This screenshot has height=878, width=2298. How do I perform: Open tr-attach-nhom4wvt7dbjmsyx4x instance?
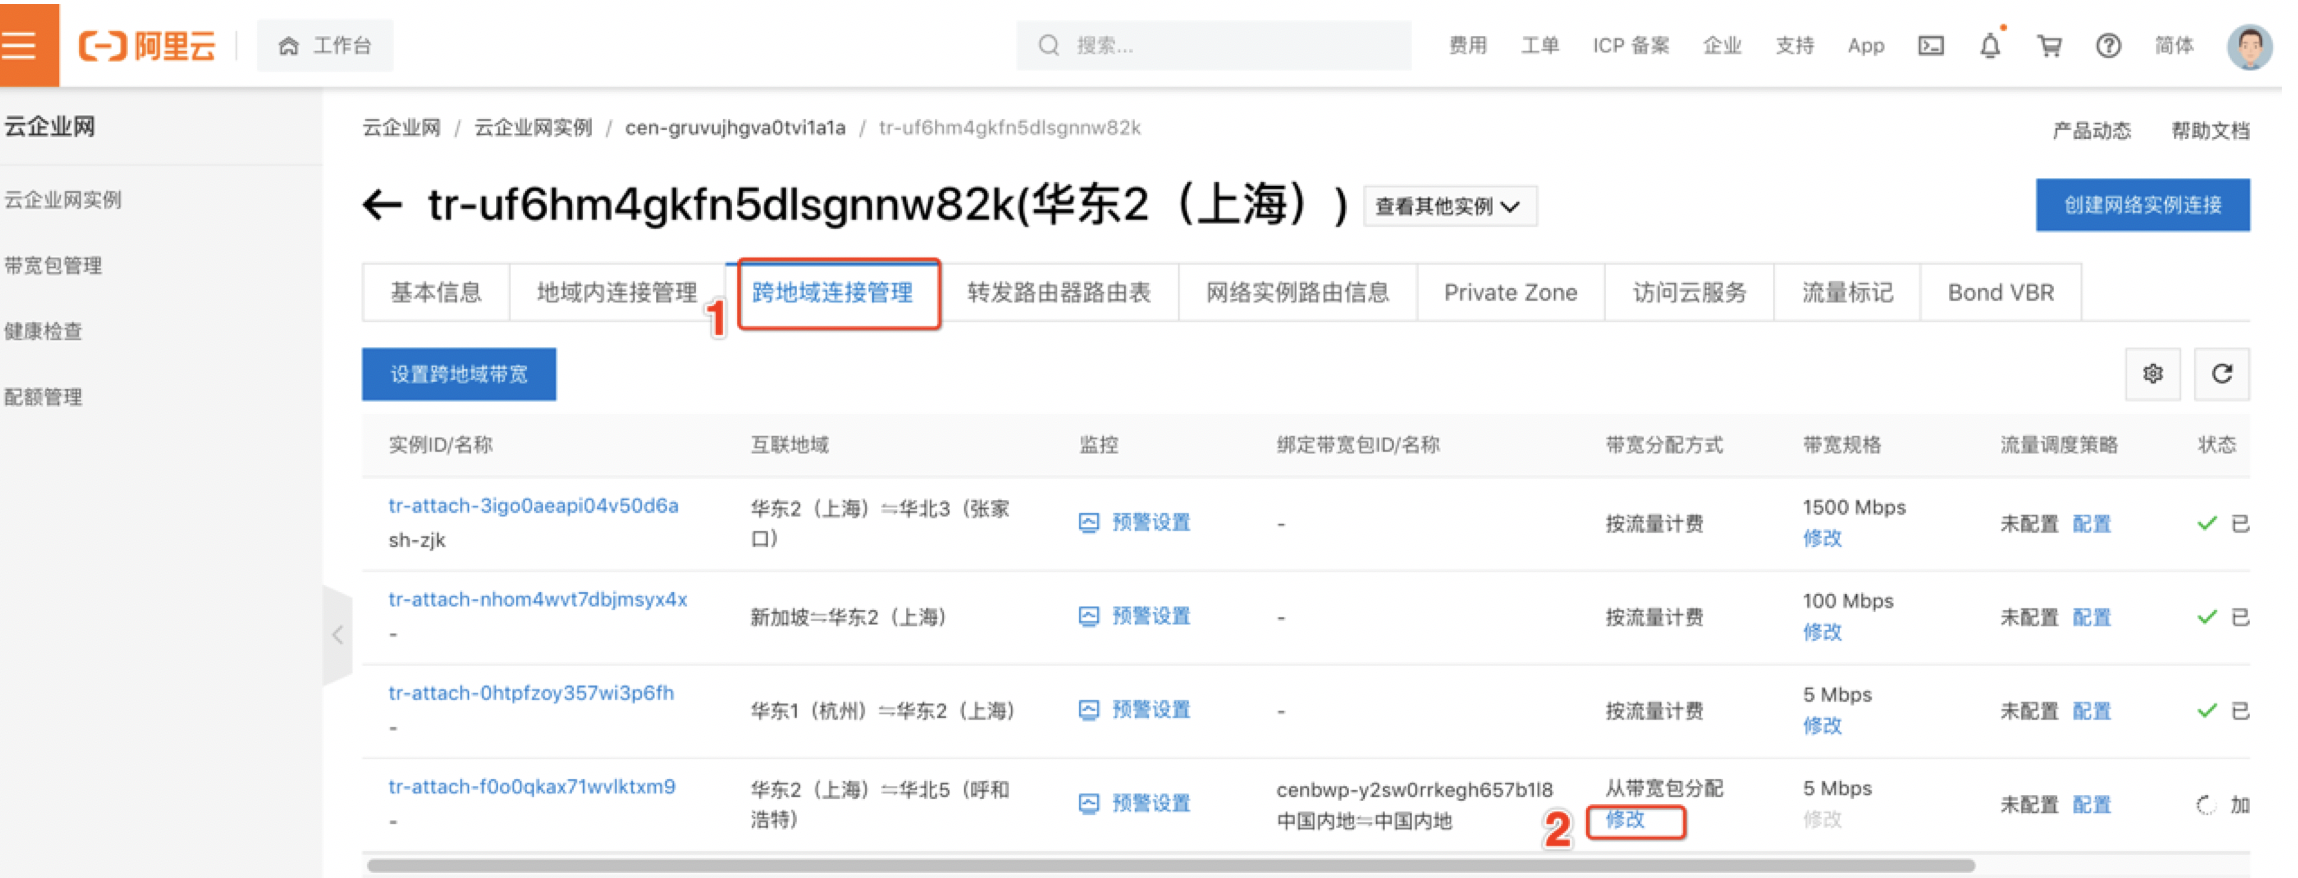(x=538, y=599)
